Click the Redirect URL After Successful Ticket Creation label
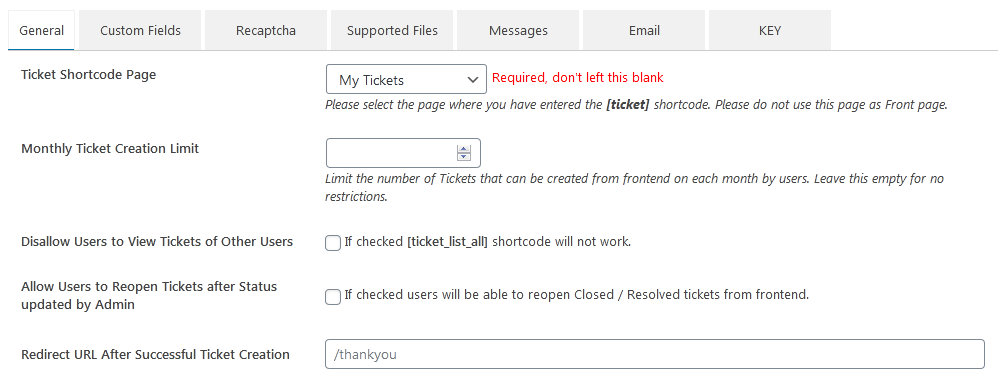The image size is (1008, 392). coord(156,354)
